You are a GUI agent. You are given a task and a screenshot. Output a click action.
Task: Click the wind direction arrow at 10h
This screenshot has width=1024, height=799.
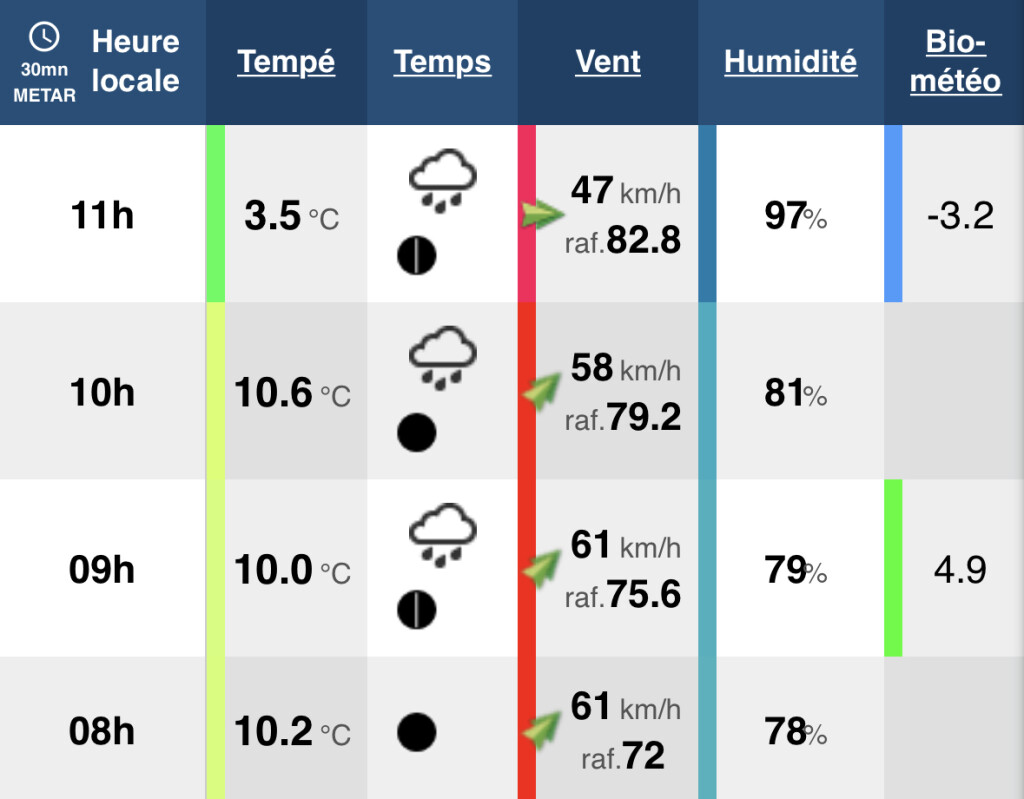pyautogui.click(x=543, y=391)
